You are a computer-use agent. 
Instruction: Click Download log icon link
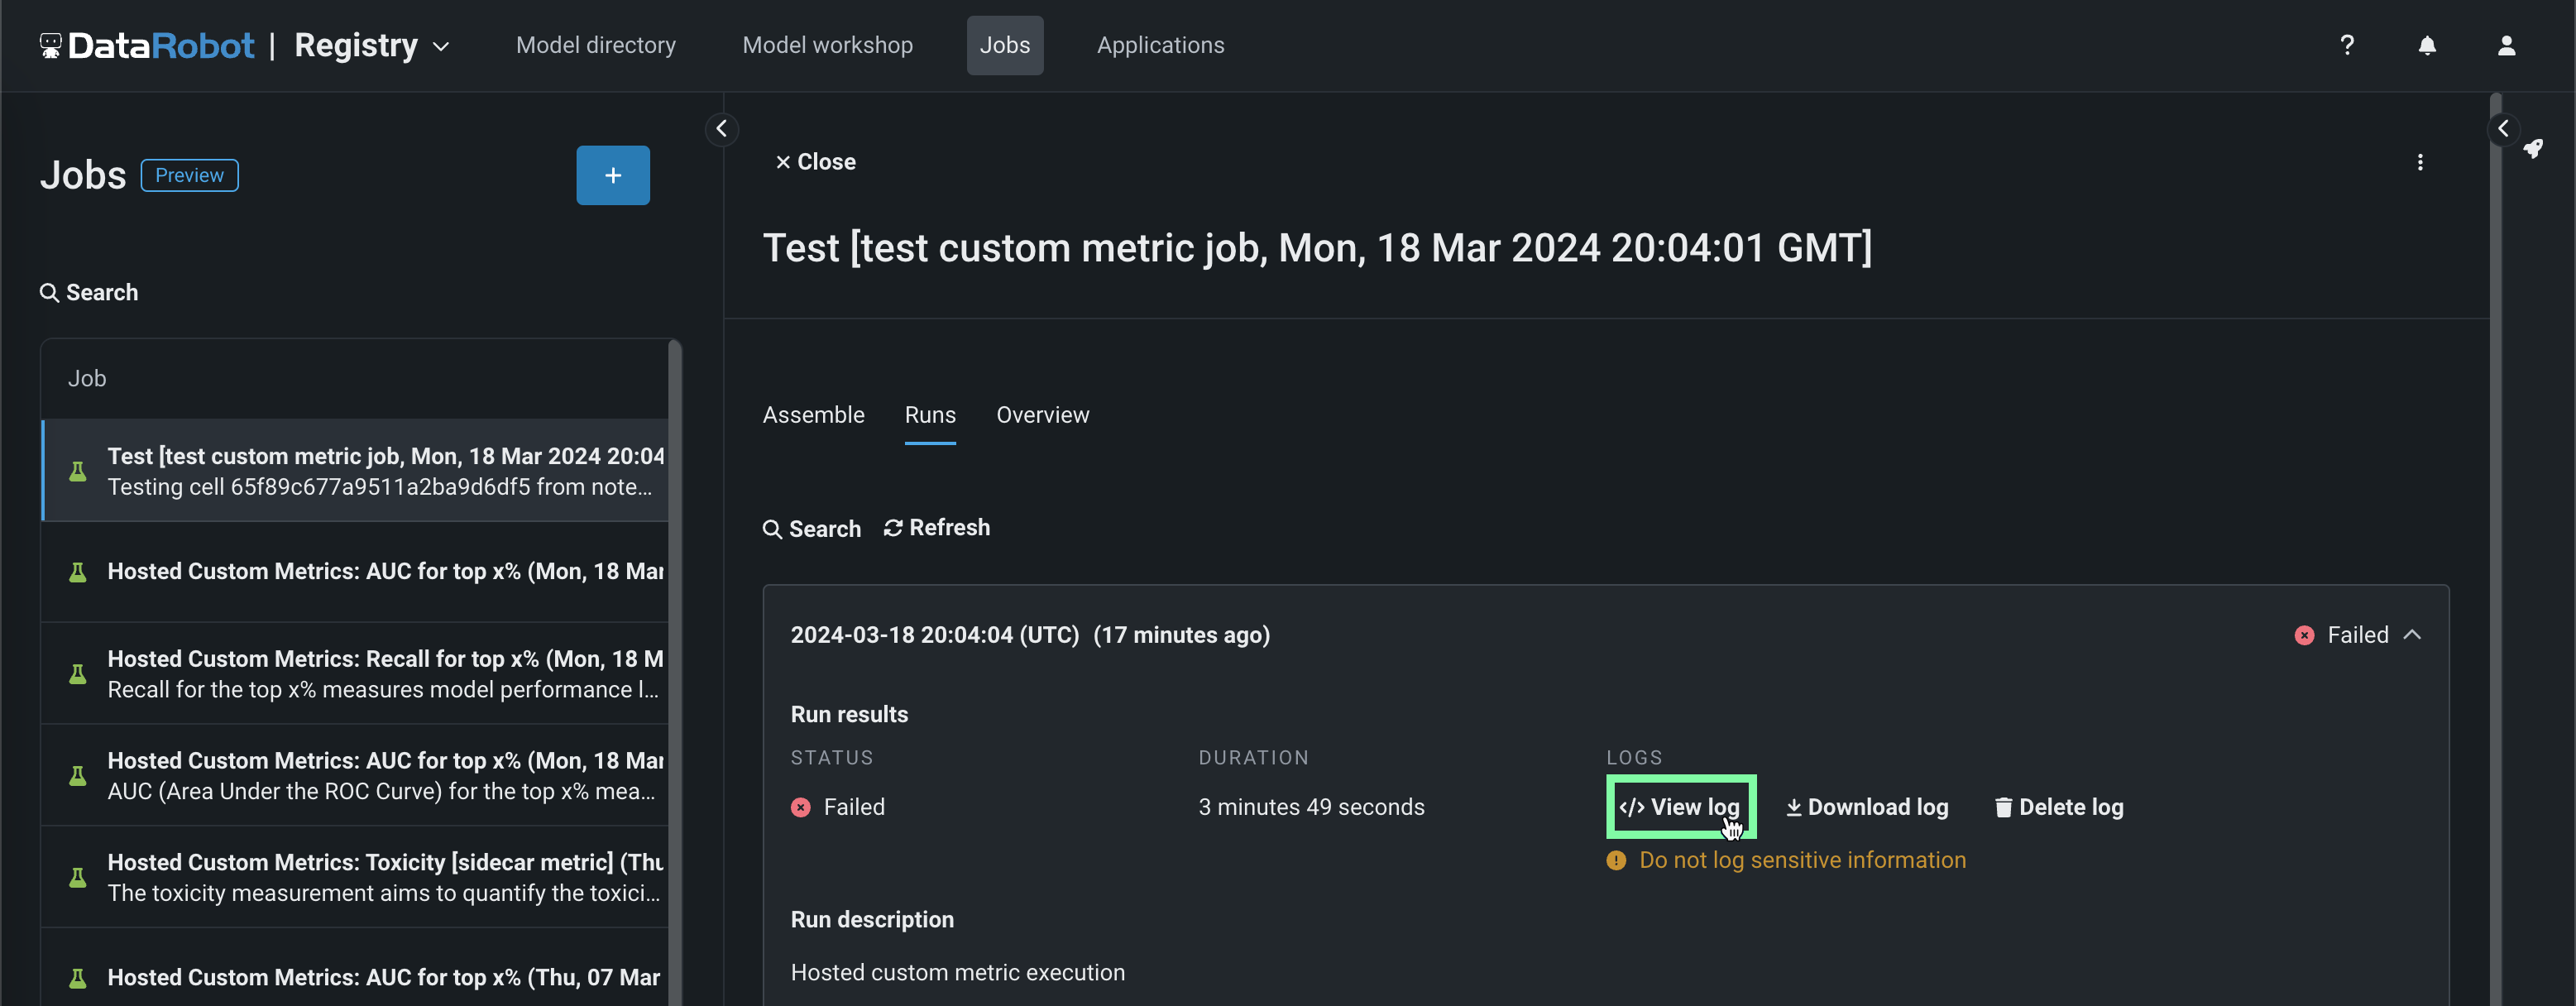pyautogui.click(x=1867, y=807)
